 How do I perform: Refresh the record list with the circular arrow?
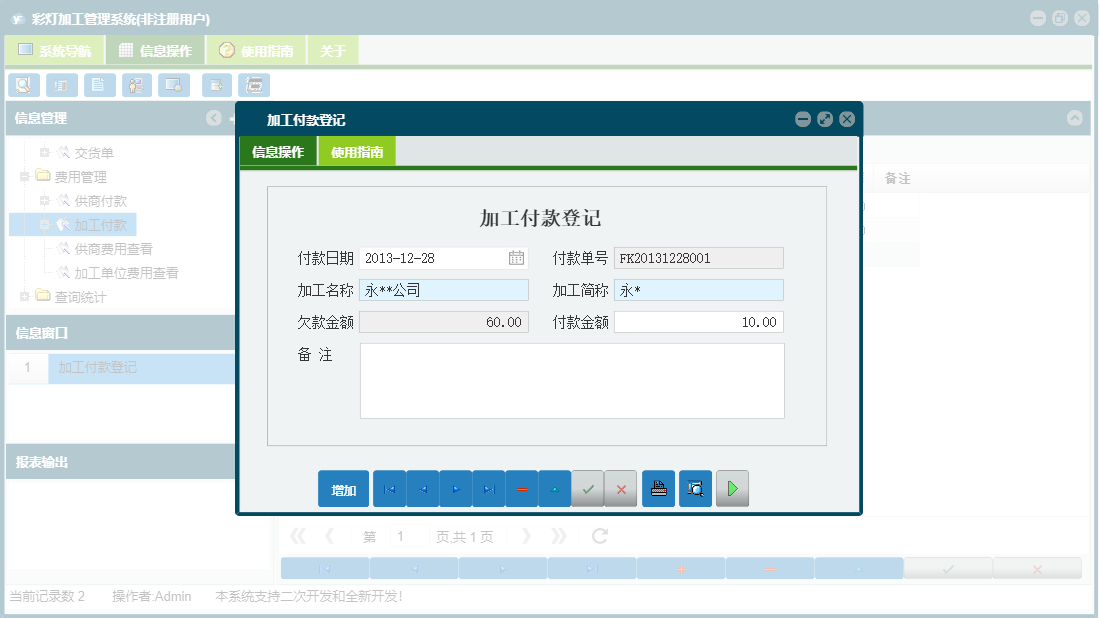point(598,535)
